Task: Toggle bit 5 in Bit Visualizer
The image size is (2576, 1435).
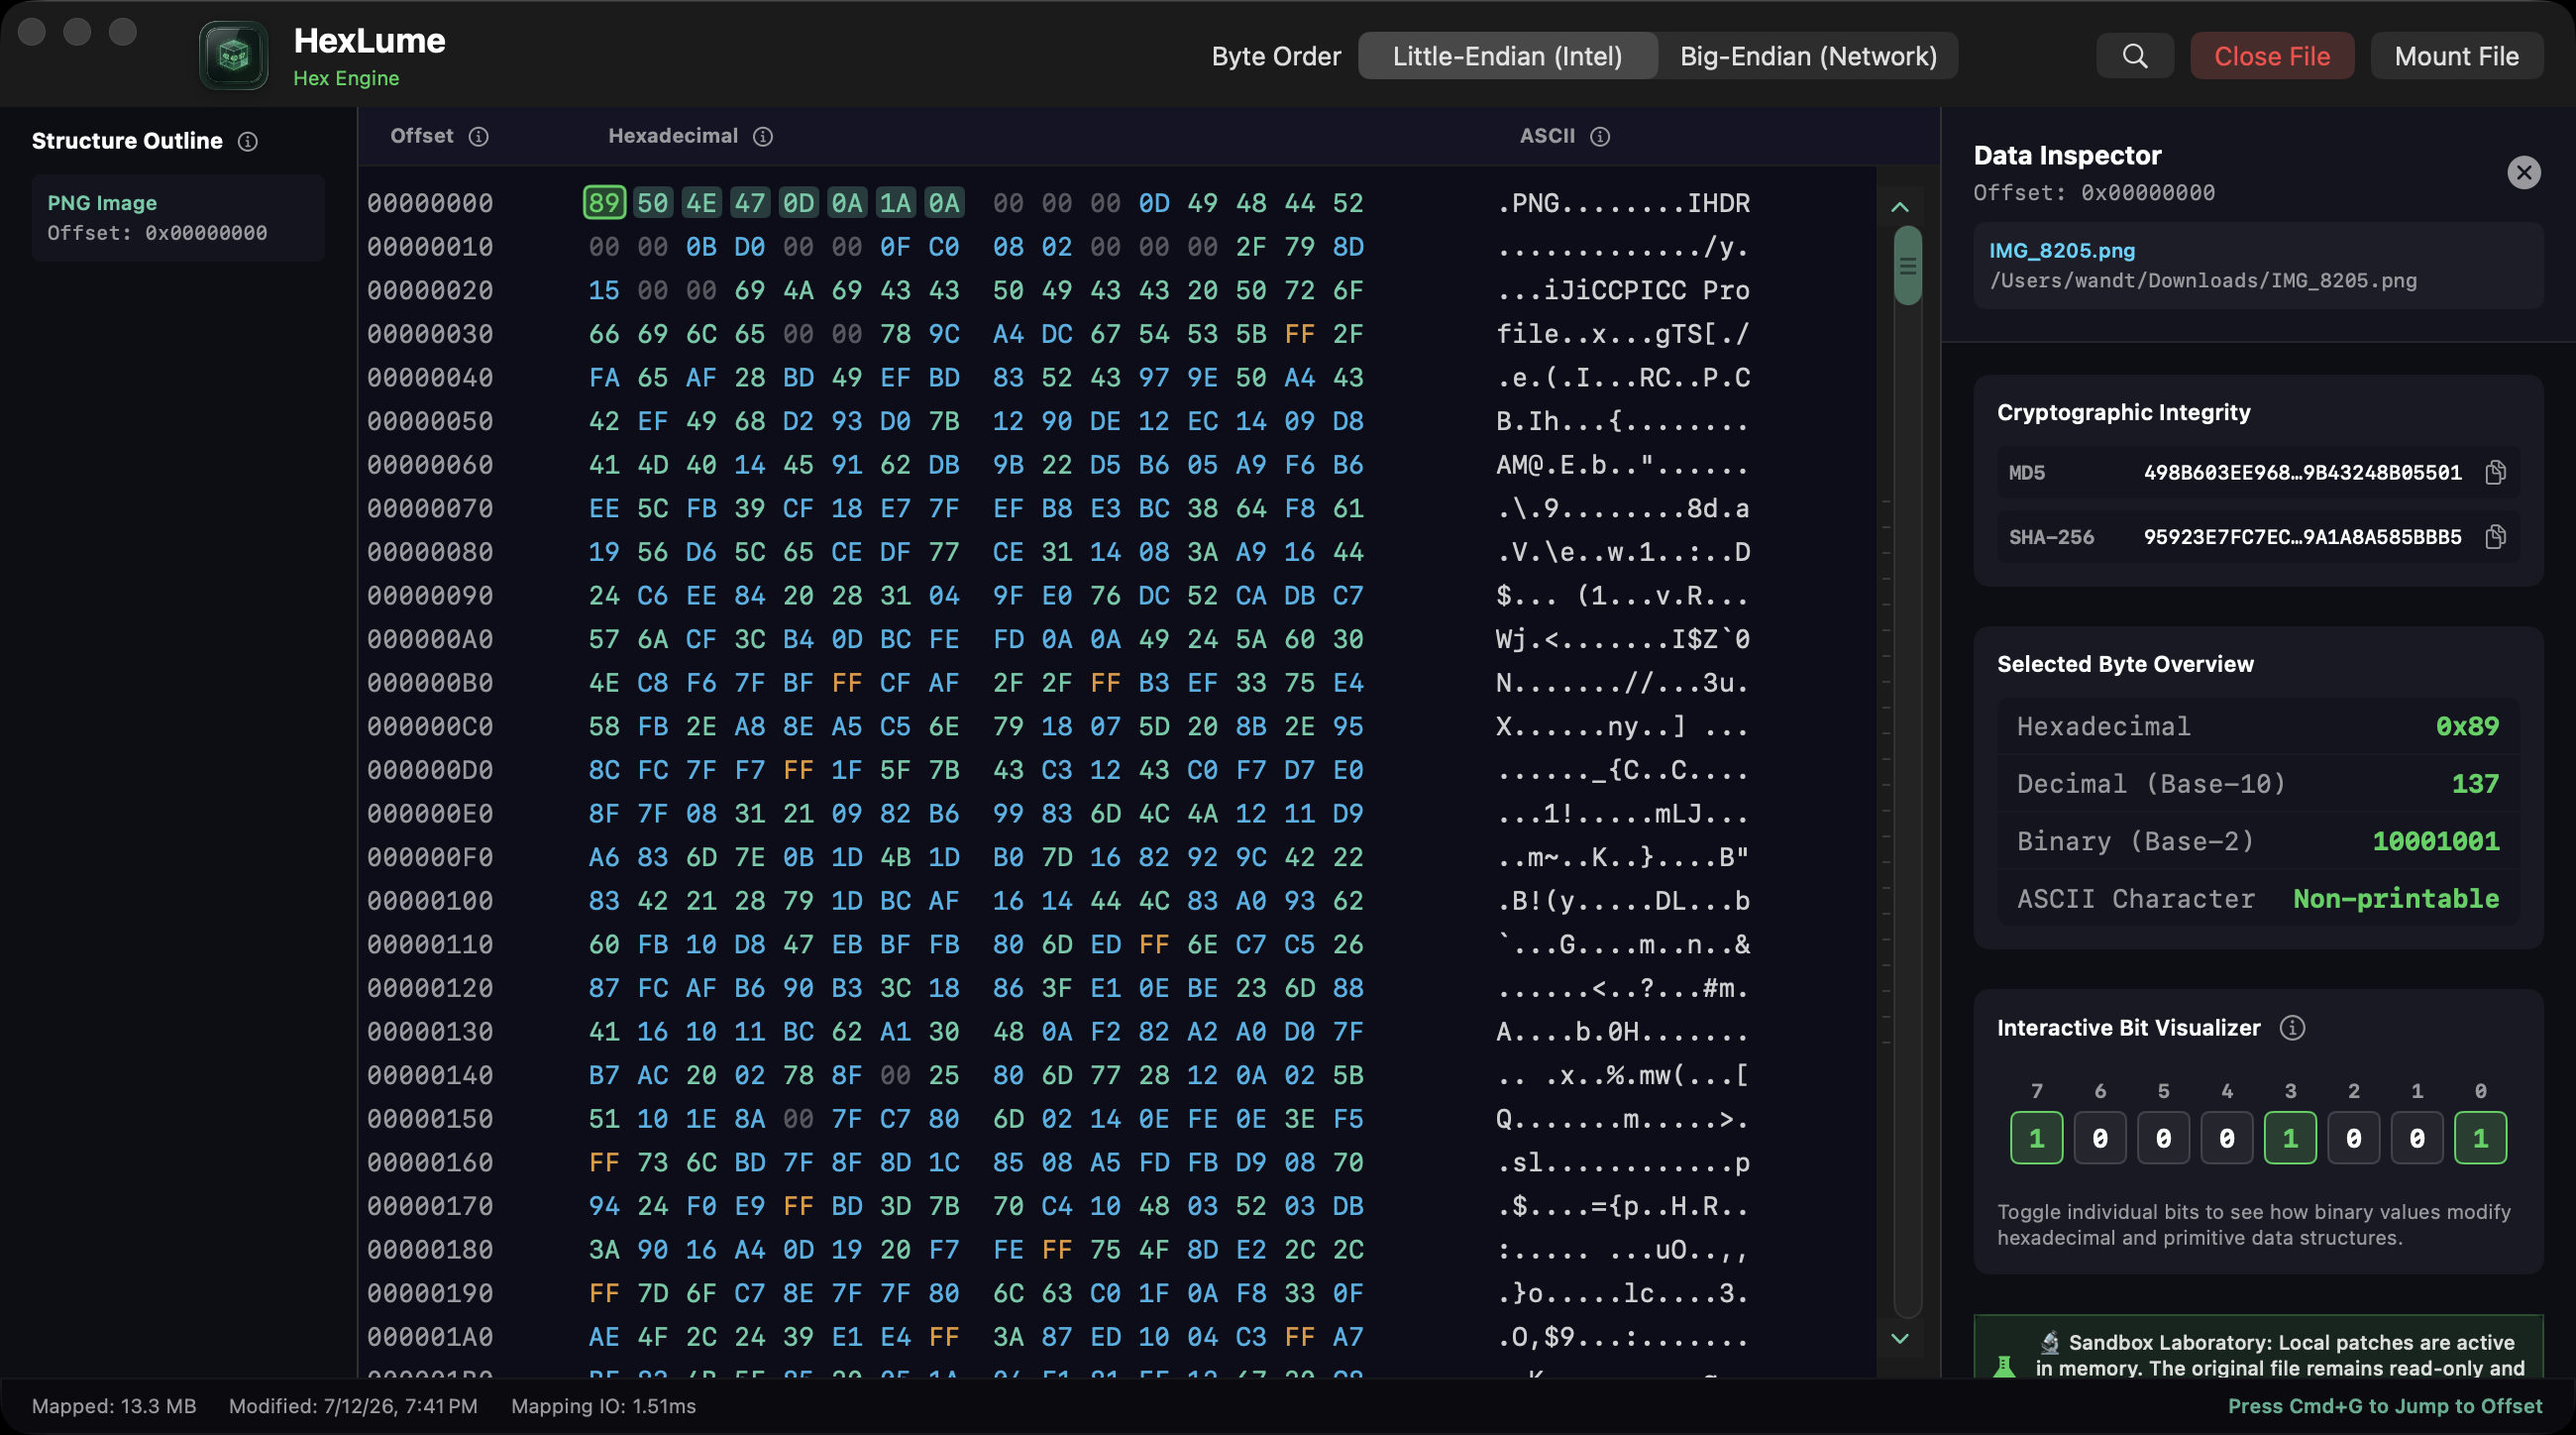Action: coord(2163,1138)
